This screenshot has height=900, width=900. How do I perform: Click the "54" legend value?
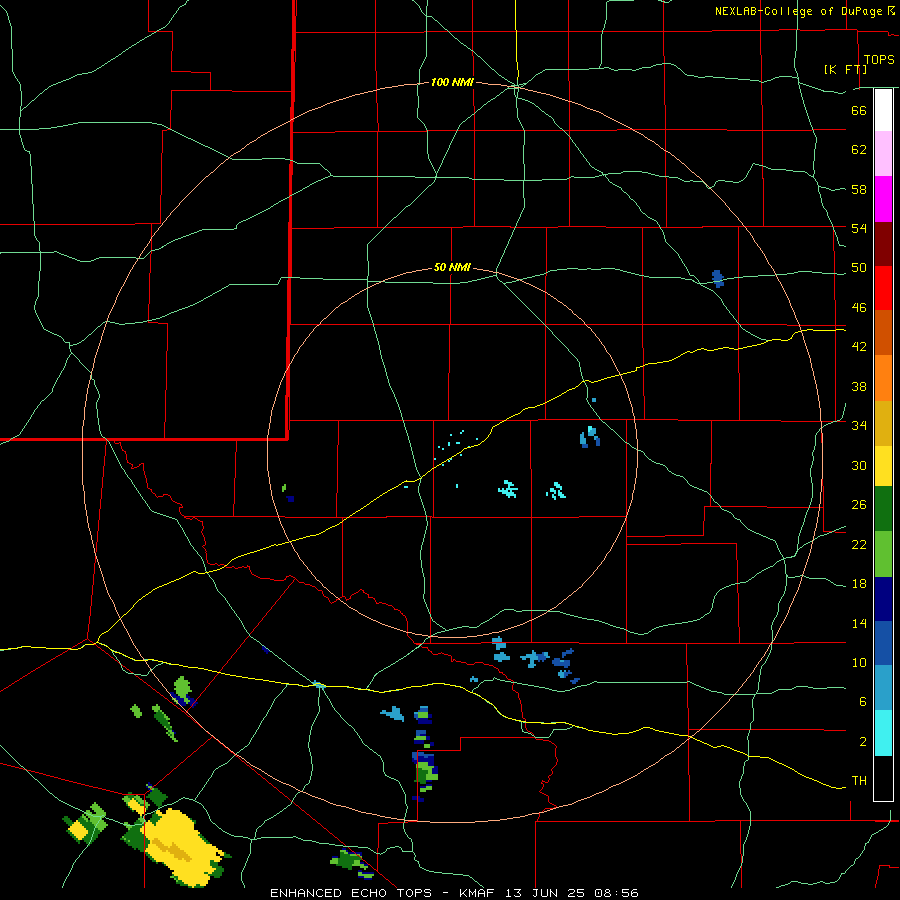[859, 228]
